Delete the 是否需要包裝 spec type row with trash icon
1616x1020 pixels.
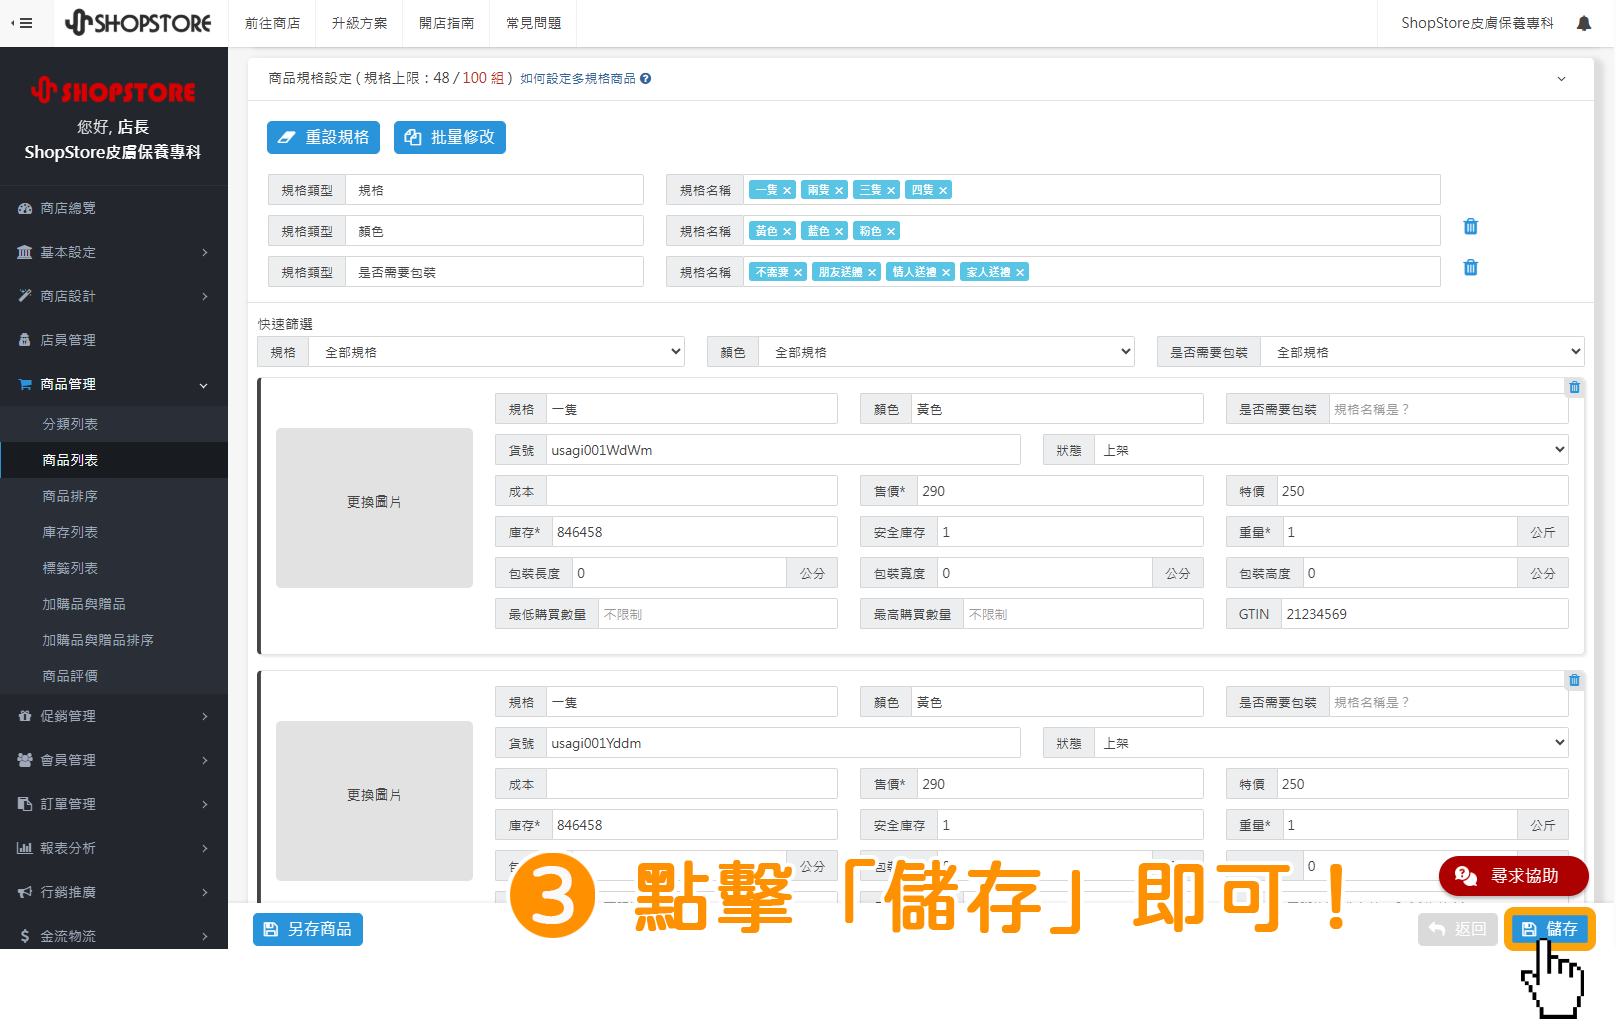pyautogui.click(x=1470, y=268)
